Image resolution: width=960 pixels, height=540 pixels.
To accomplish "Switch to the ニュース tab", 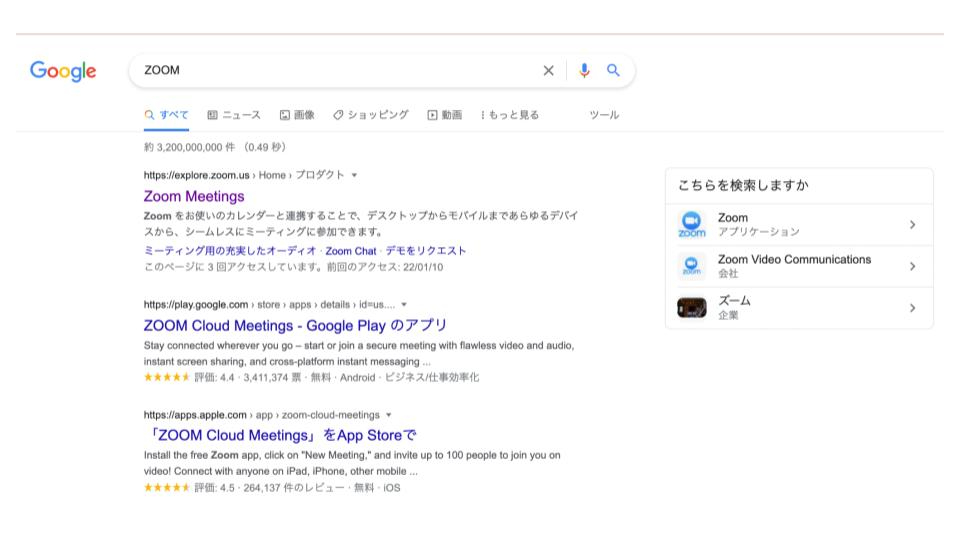I will [234, 114].
